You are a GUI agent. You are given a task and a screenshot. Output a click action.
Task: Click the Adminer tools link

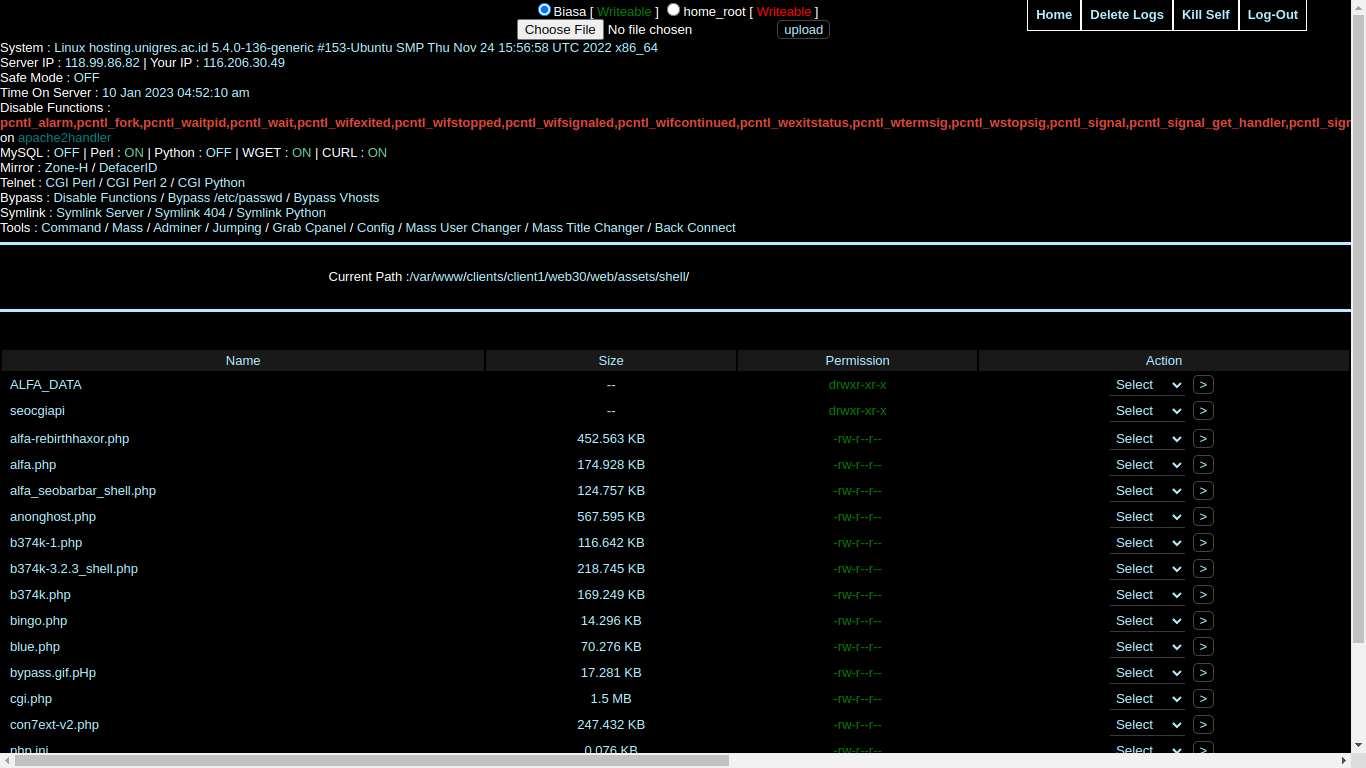pos(177,228)
